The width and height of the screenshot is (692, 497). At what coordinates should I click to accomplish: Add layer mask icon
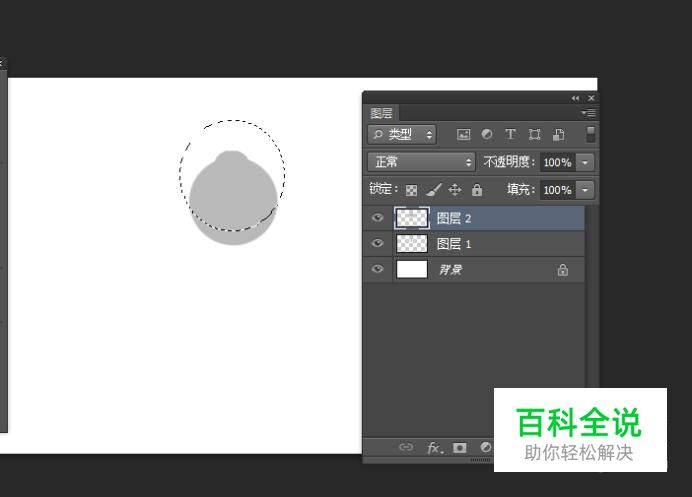pos(459,448)
